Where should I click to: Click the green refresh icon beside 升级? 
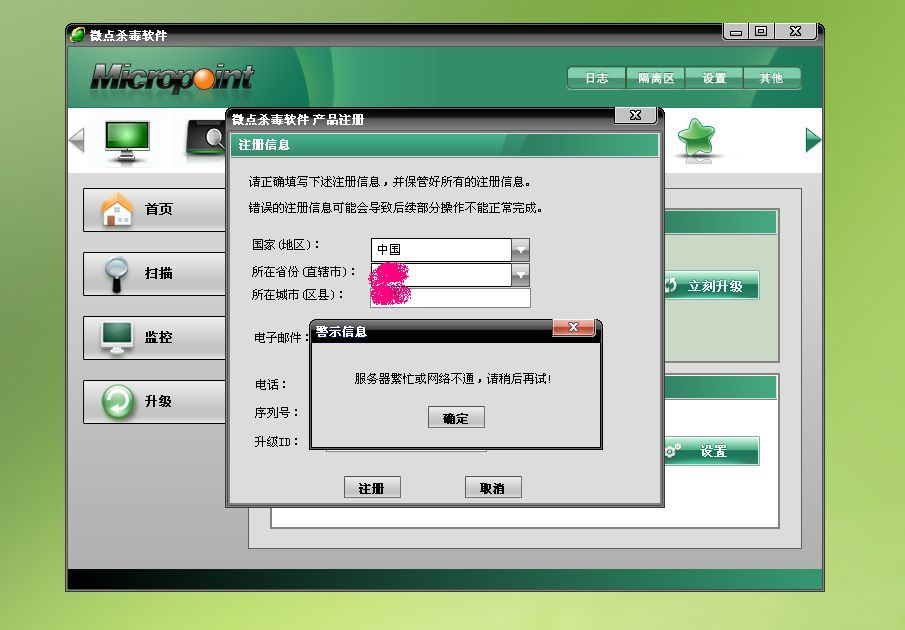pos(118,402)
